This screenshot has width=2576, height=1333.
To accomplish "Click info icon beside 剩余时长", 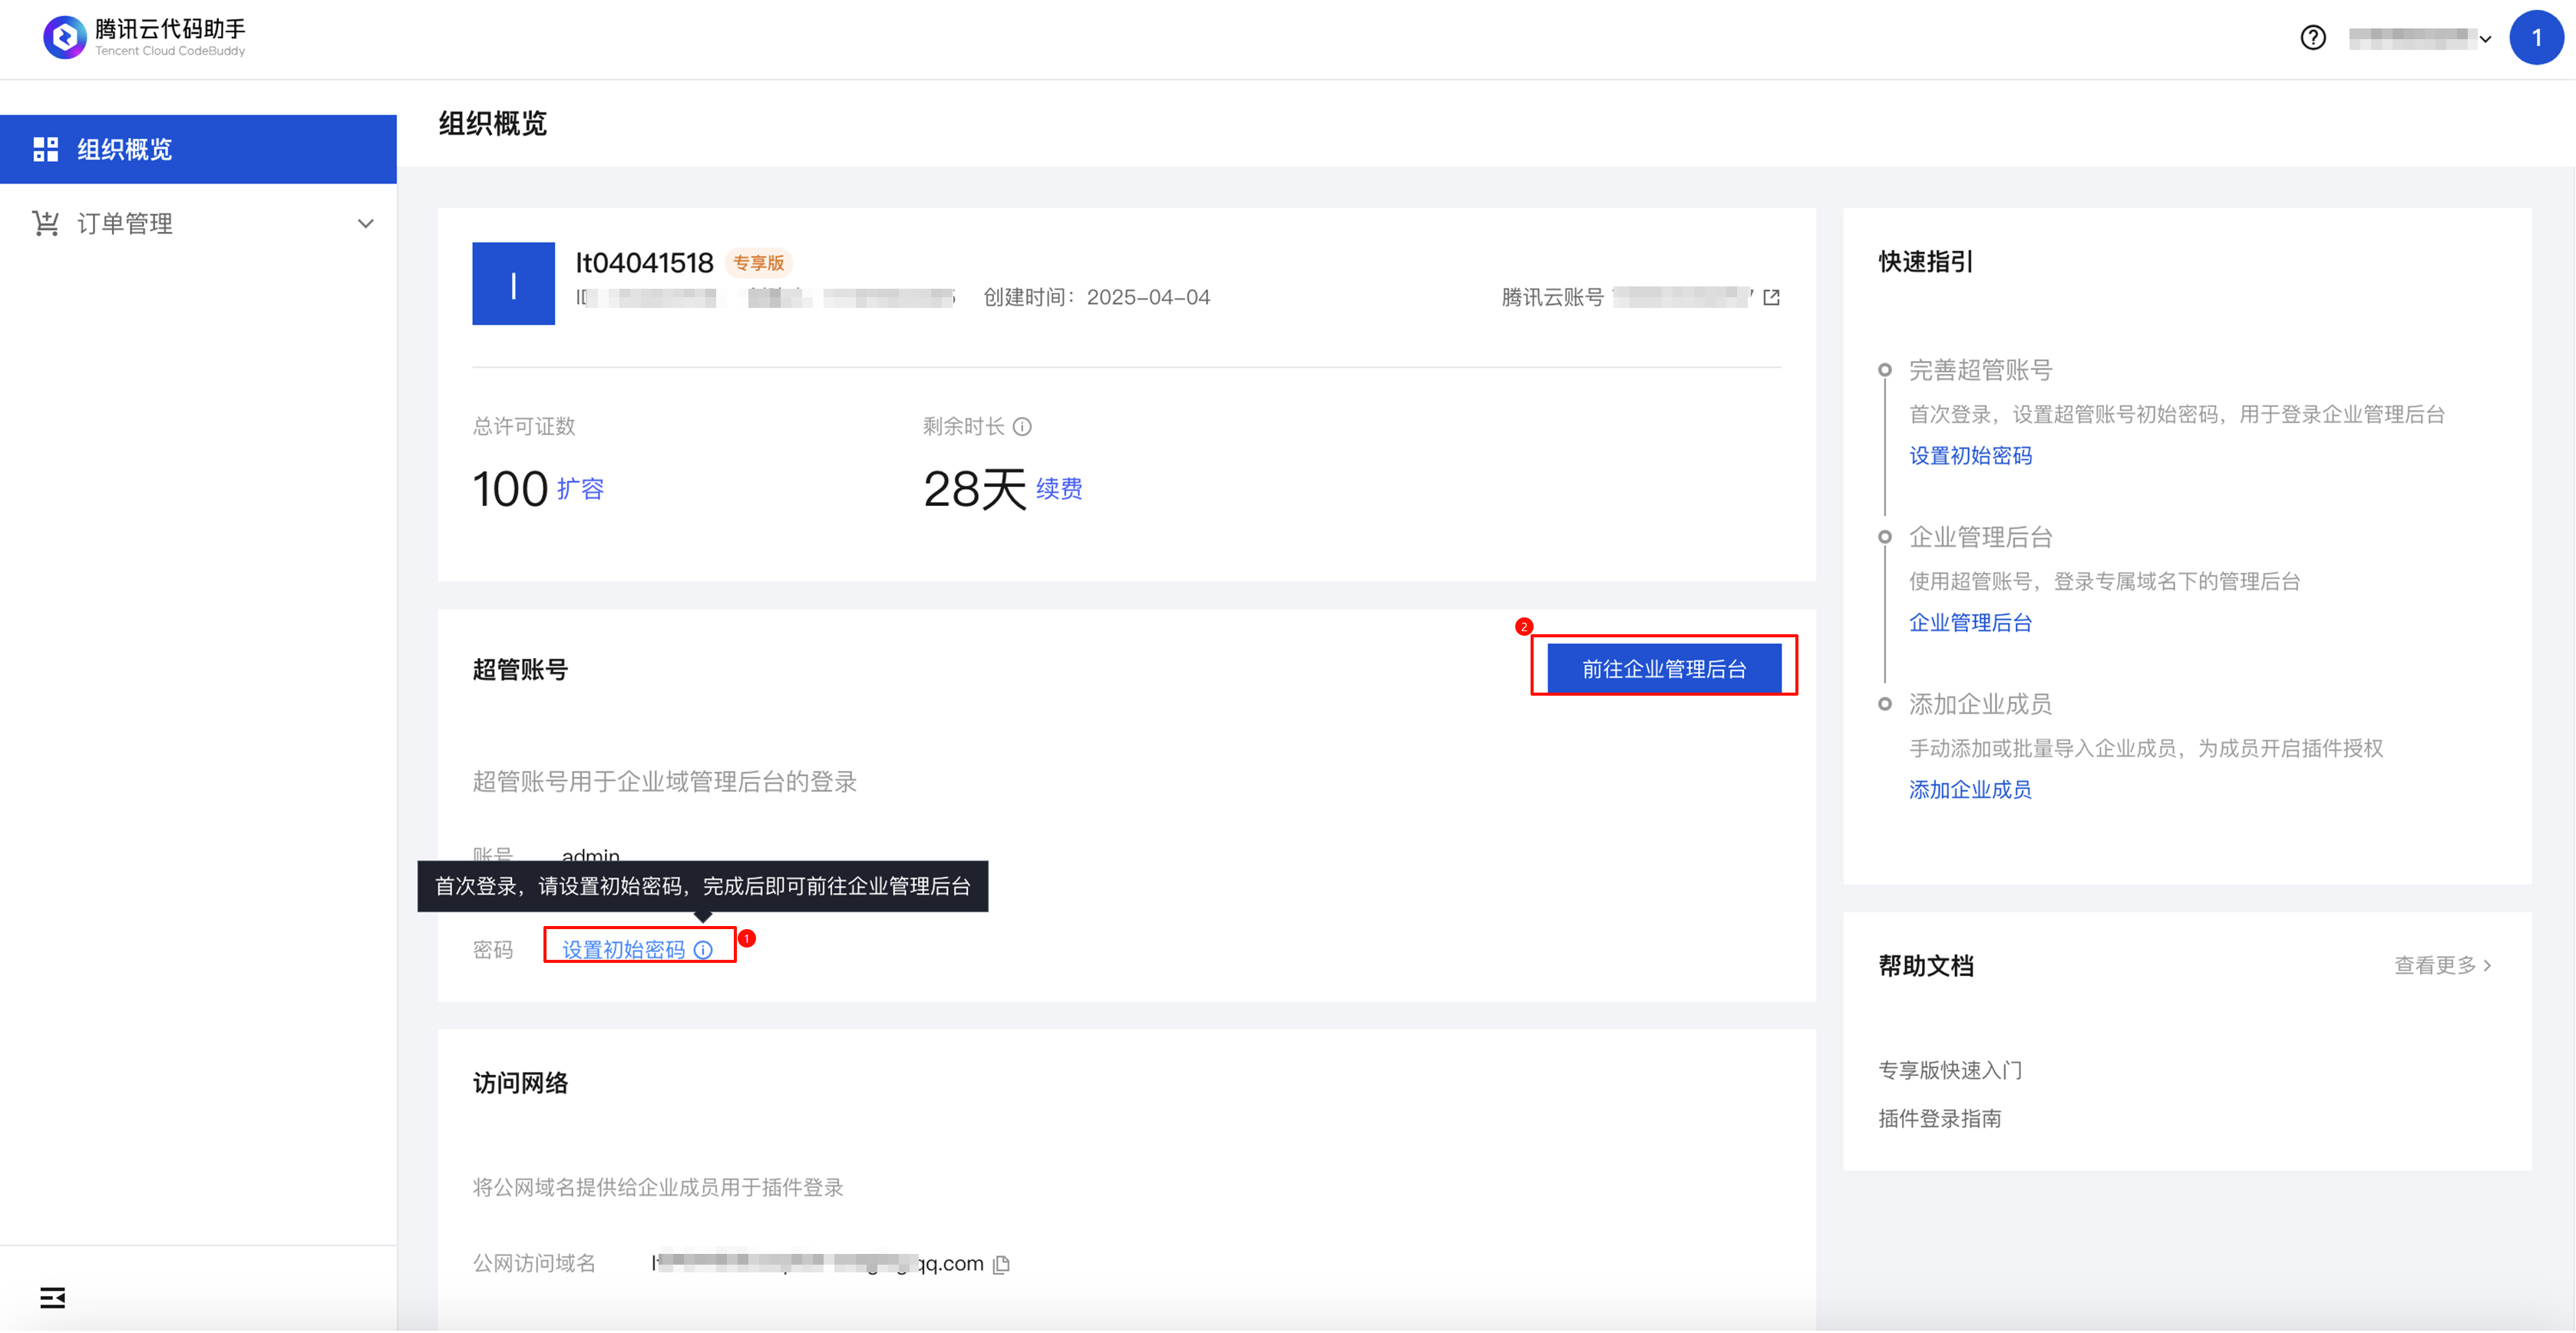I will click(1022, 427).
